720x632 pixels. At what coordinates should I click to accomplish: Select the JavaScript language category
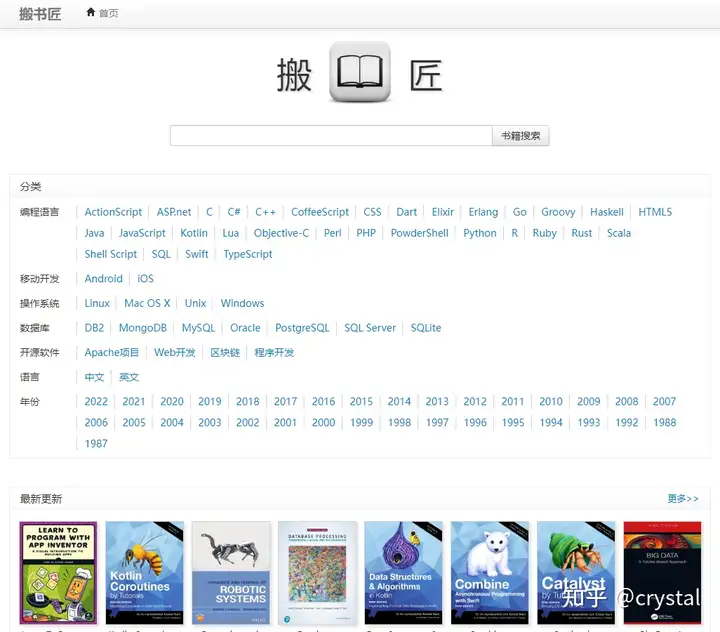[142, 233]
